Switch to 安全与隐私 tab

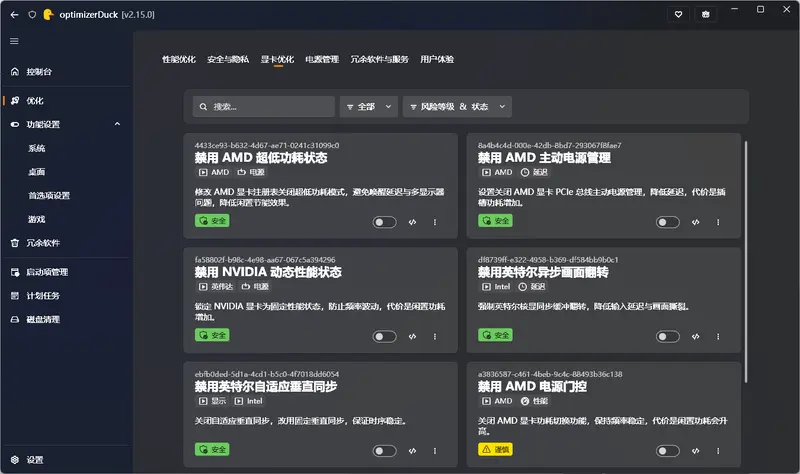[228, 59]
